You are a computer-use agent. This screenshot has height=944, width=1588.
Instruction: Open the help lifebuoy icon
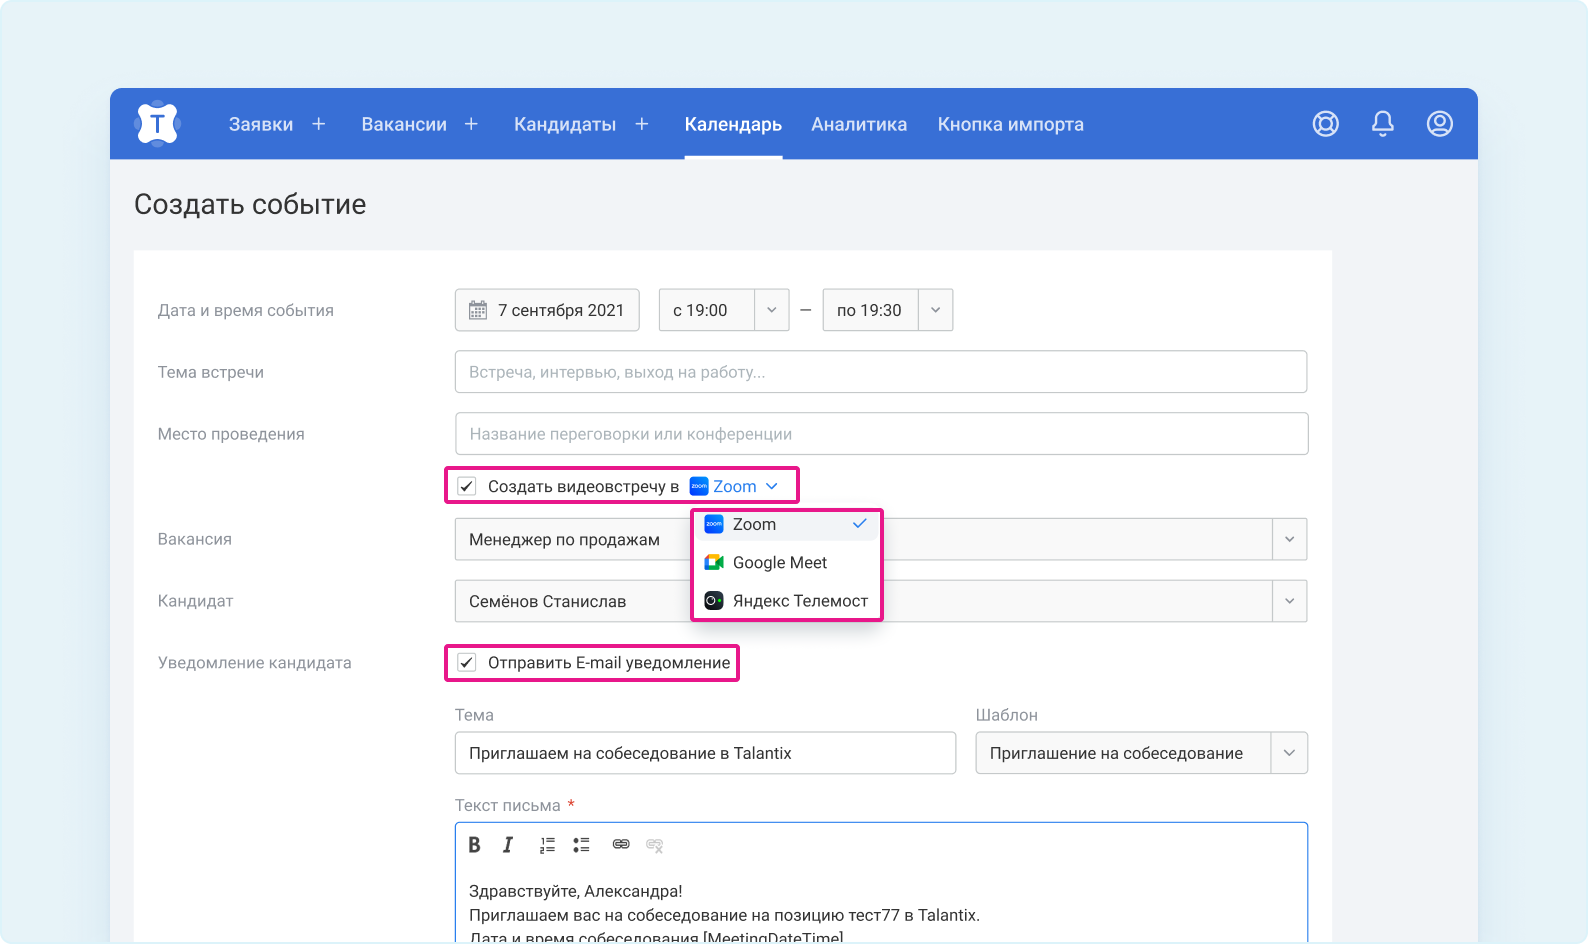pos(1326,124)
